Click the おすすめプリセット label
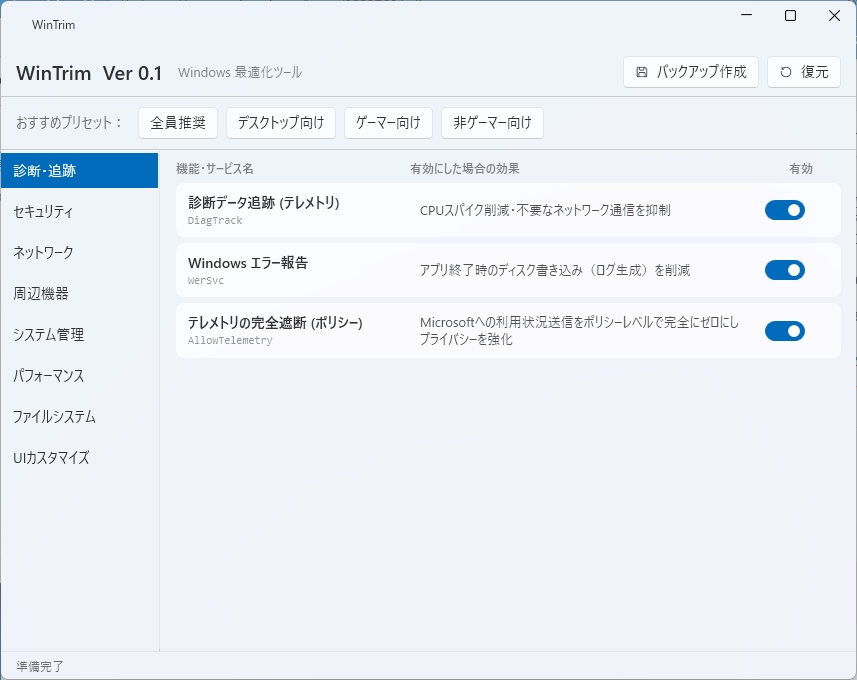Screen dimensions: 857x680 click(69, 122)
